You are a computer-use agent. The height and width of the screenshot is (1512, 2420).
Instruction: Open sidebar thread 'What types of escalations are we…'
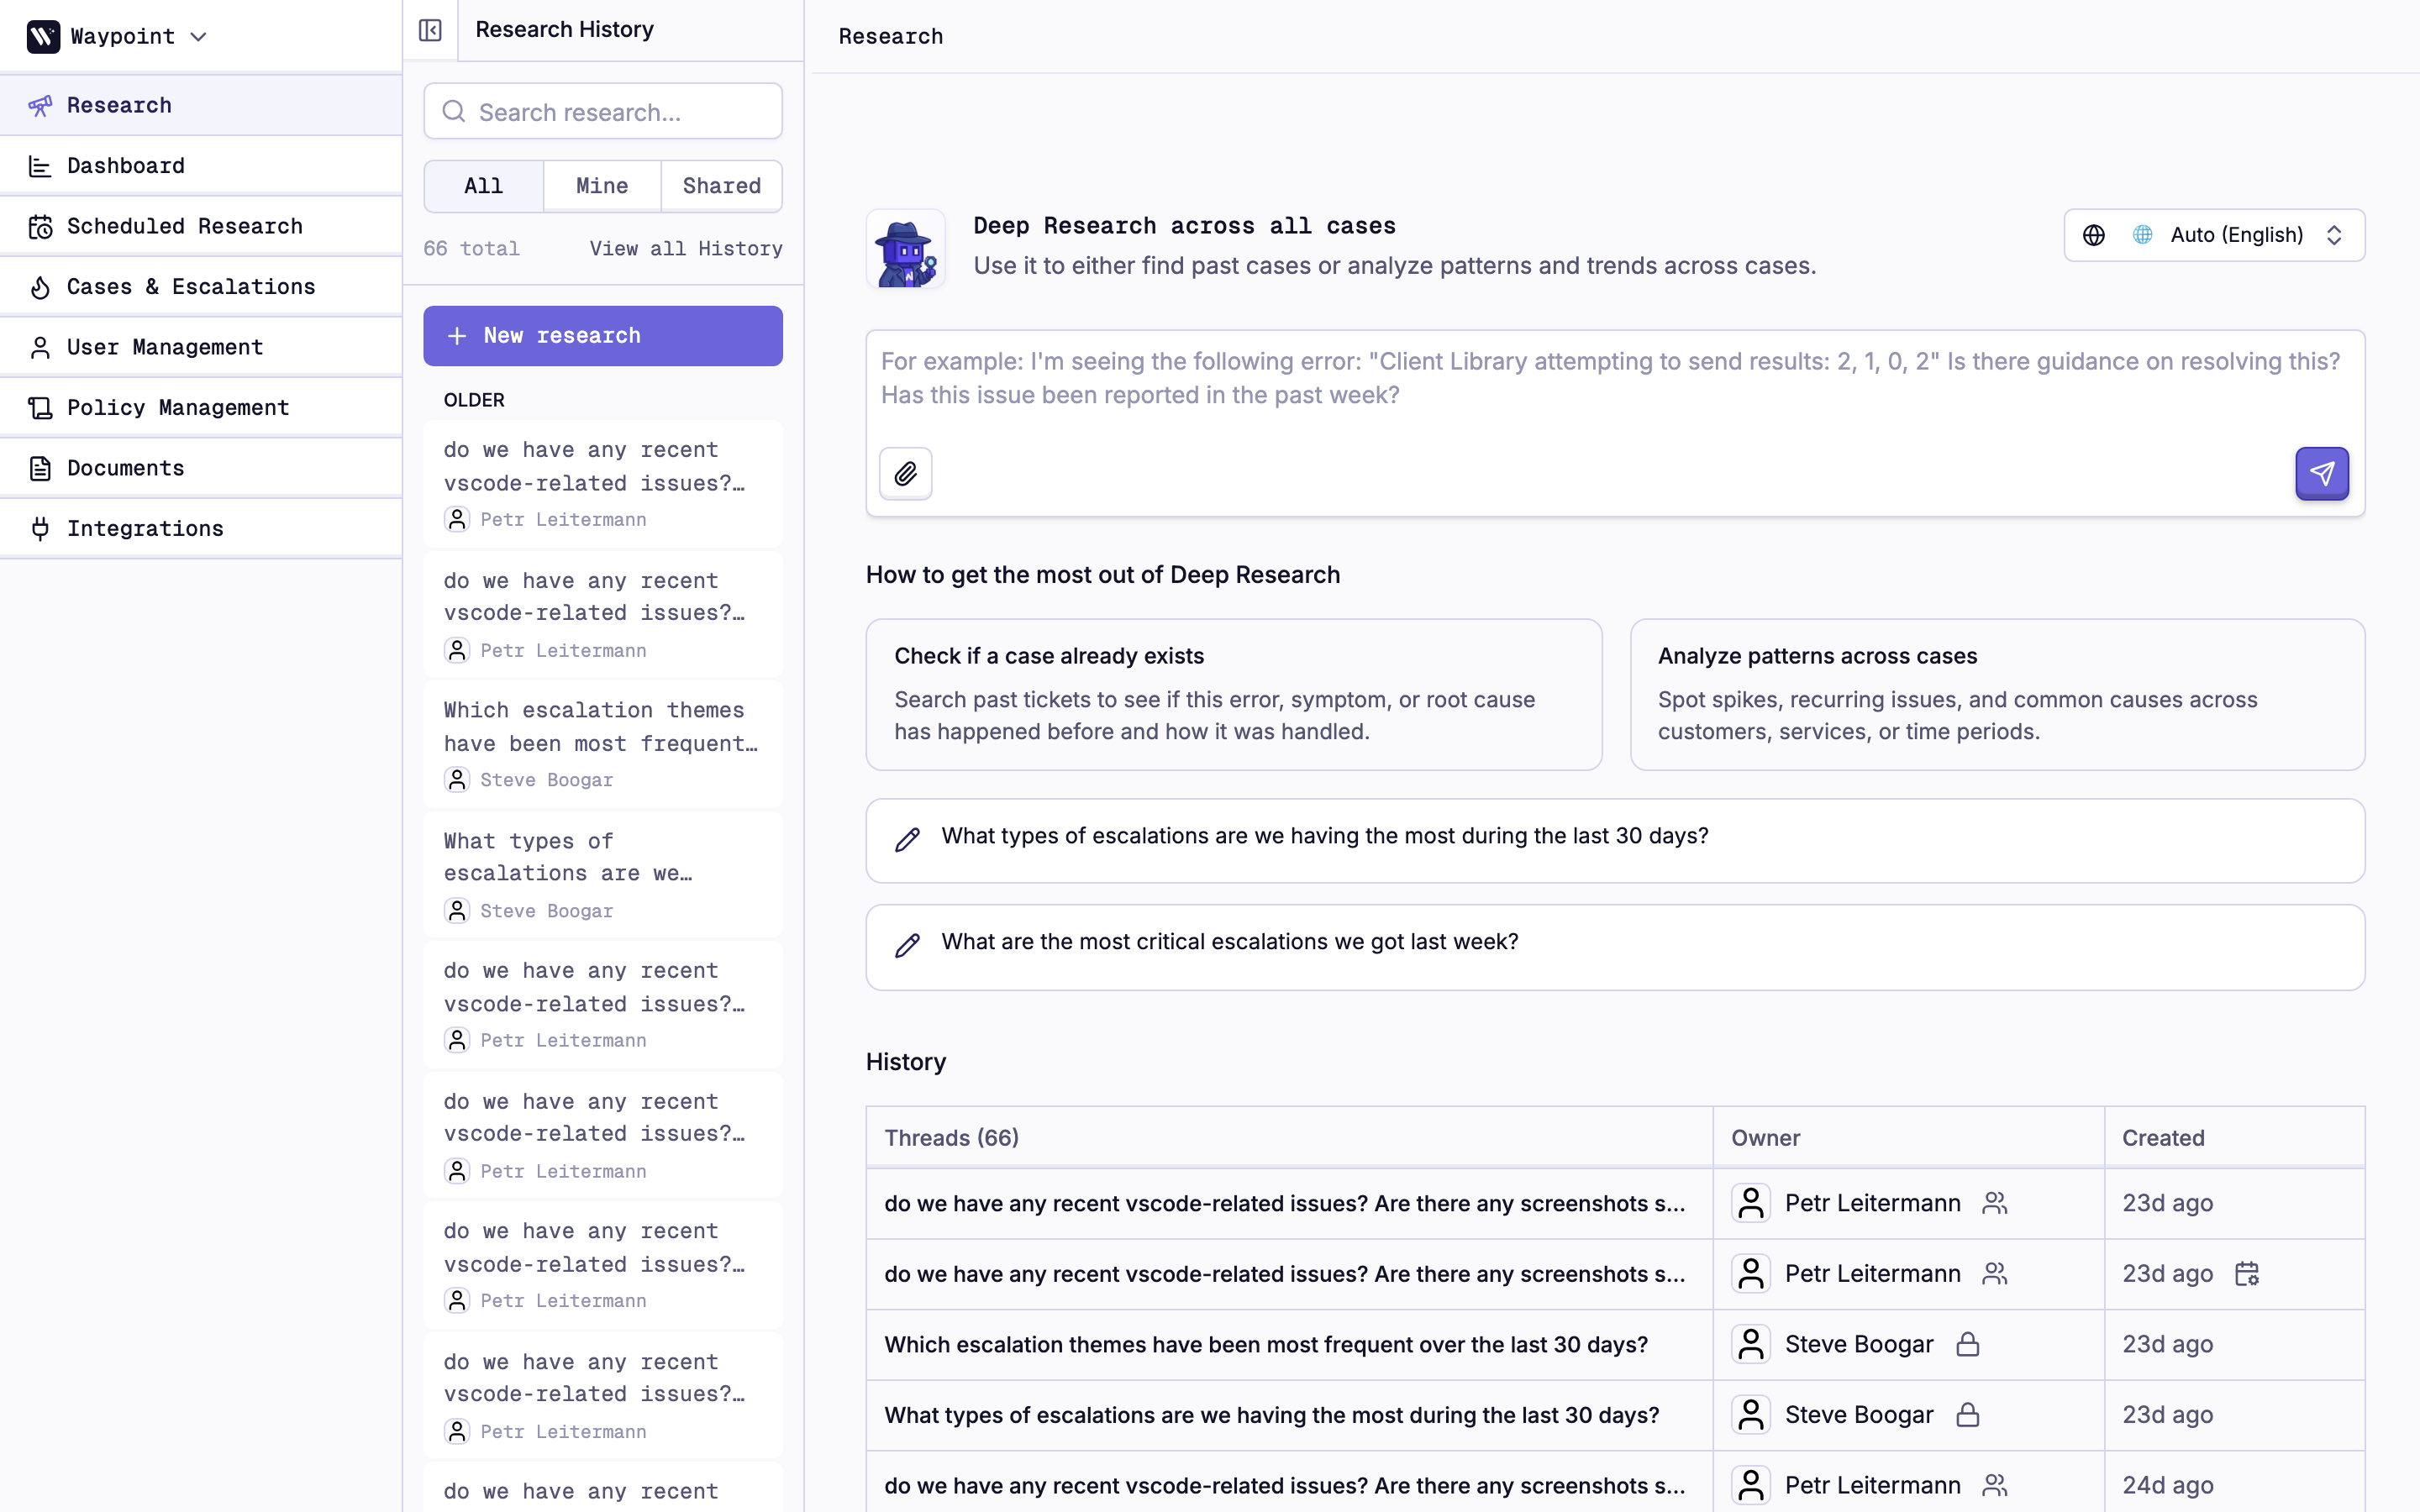(603, 875)
